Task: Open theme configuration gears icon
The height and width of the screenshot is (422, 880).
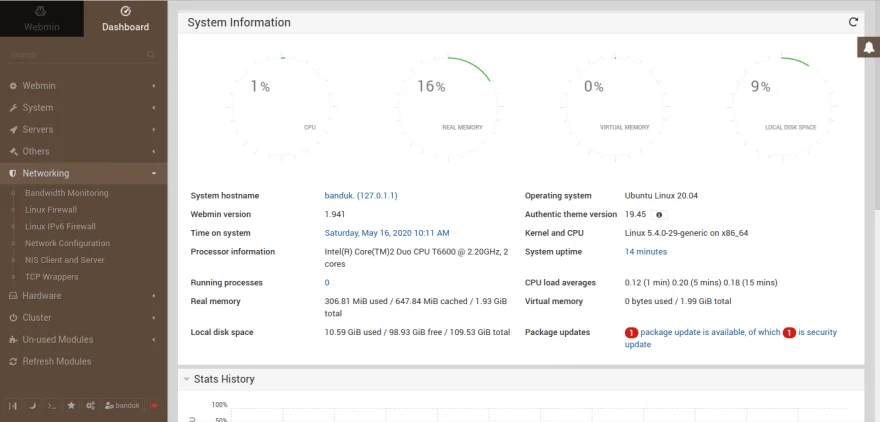Action: [90, 405]
